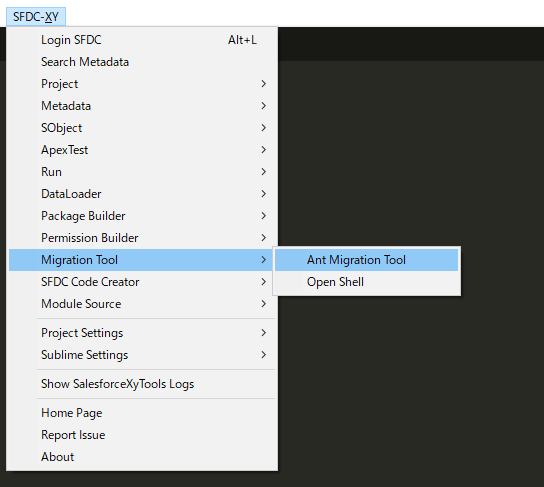Expand the Project submenu arrow
The width and height of the screenshot is (544, 487).
coord(263,84)
